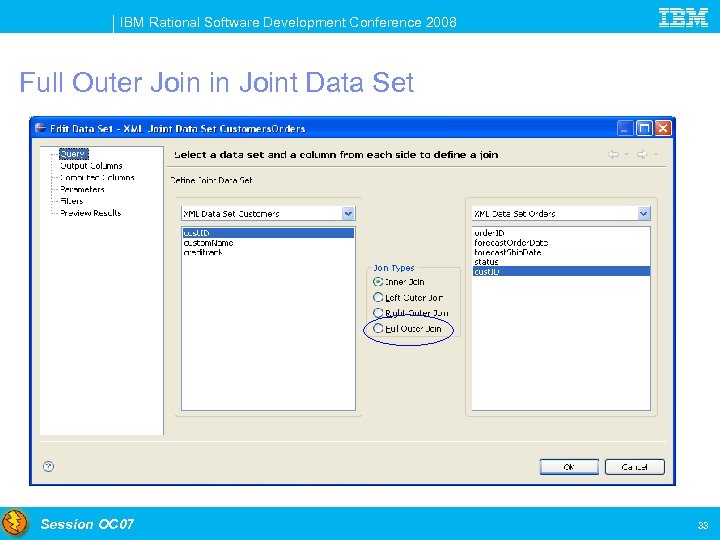Viewport: 720px width, 540px height.
Task: Select custID in Orders column list
Action: (x=561, y=271)
